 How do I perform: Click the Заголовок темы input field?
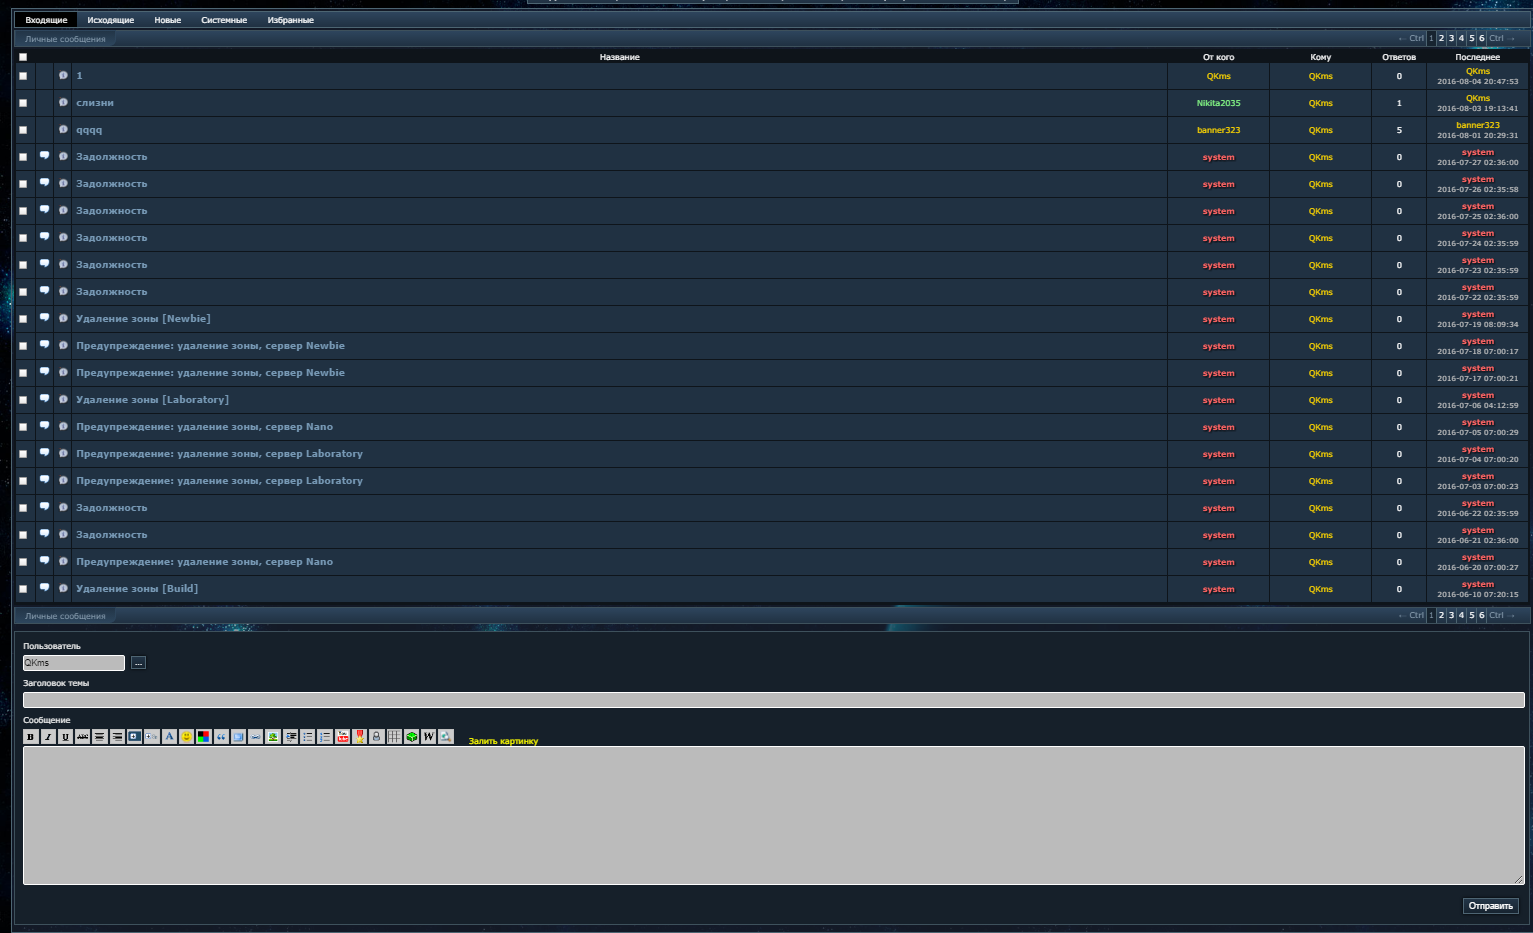click(x=773, y=700)
